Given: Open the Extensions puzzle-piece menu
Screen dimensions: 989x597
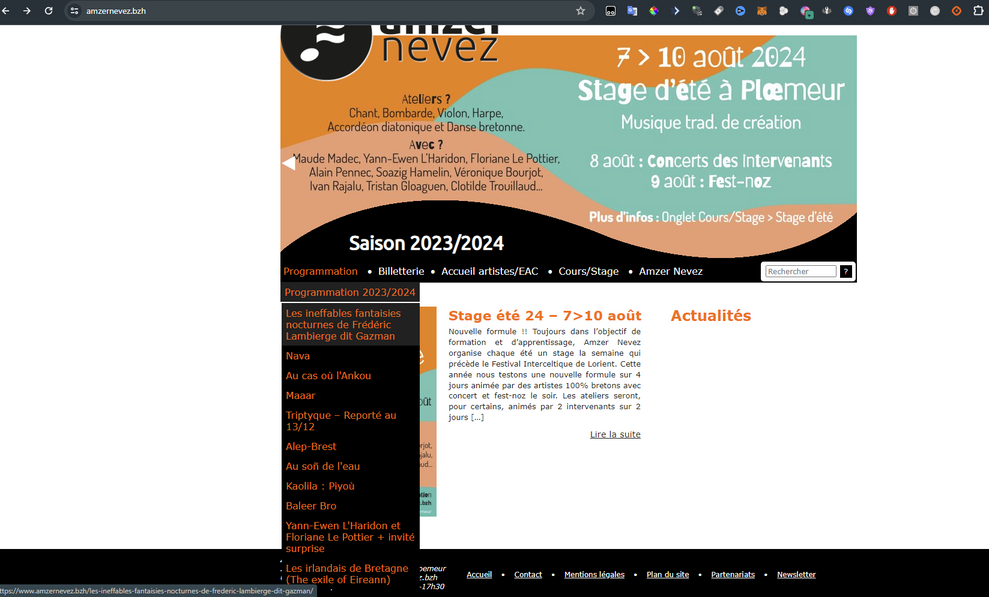Looking at the screenshot, I should [x=978, y=11].
